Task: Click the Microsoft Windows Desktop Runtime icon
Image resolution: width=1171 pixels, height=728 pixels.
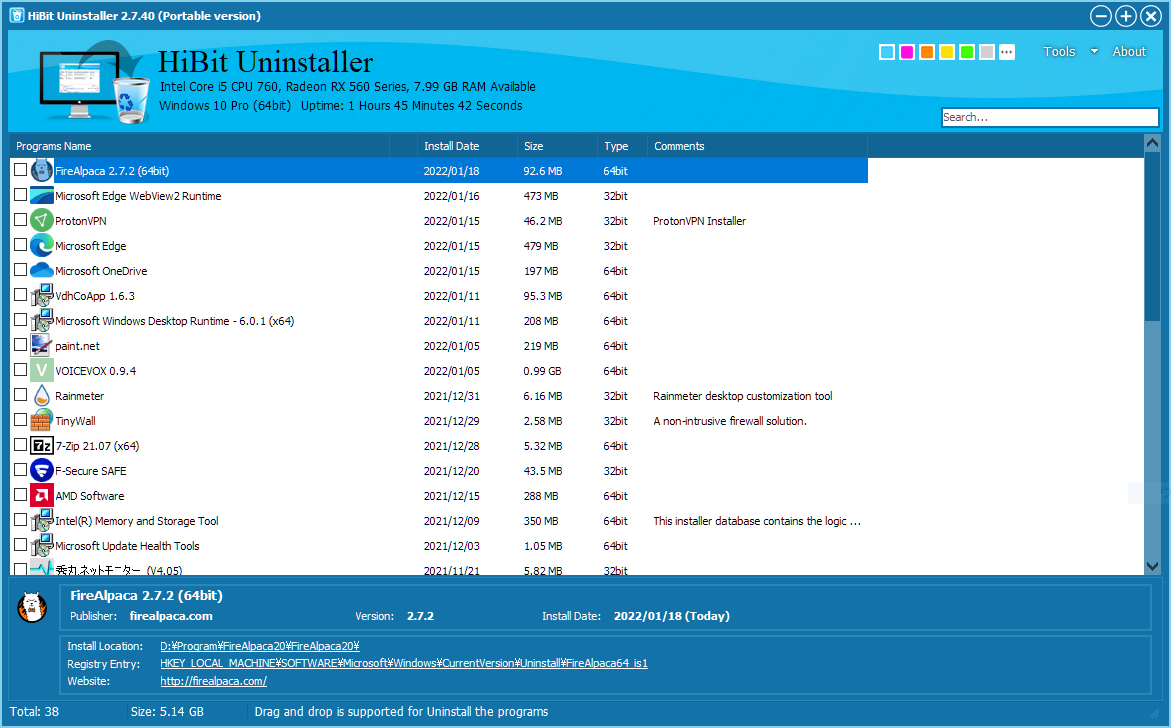Action: pos(42,320)
